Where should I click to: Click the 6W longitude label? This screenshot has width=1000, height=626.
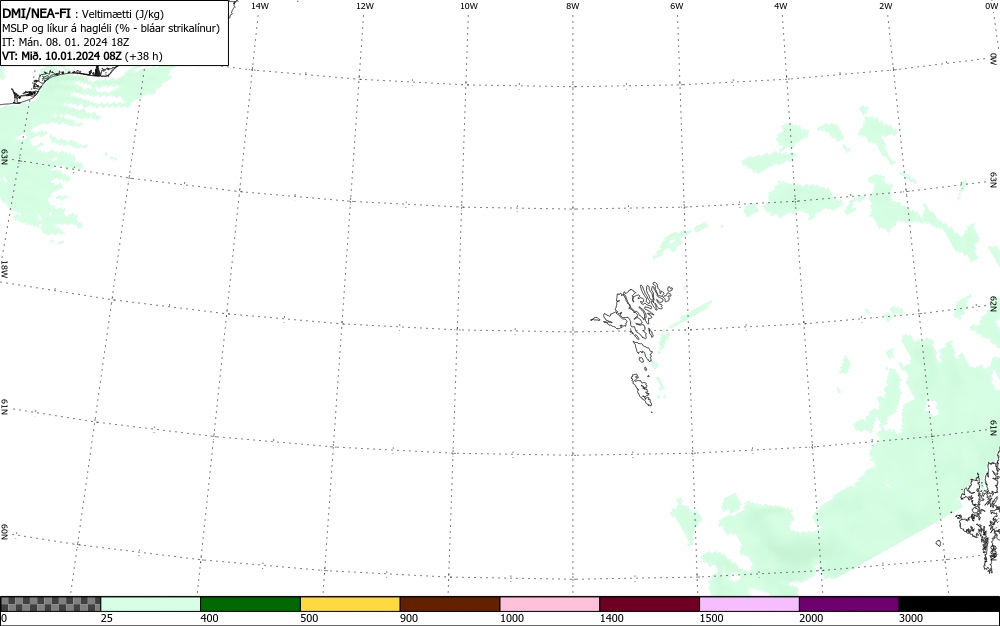pos(677,6)
